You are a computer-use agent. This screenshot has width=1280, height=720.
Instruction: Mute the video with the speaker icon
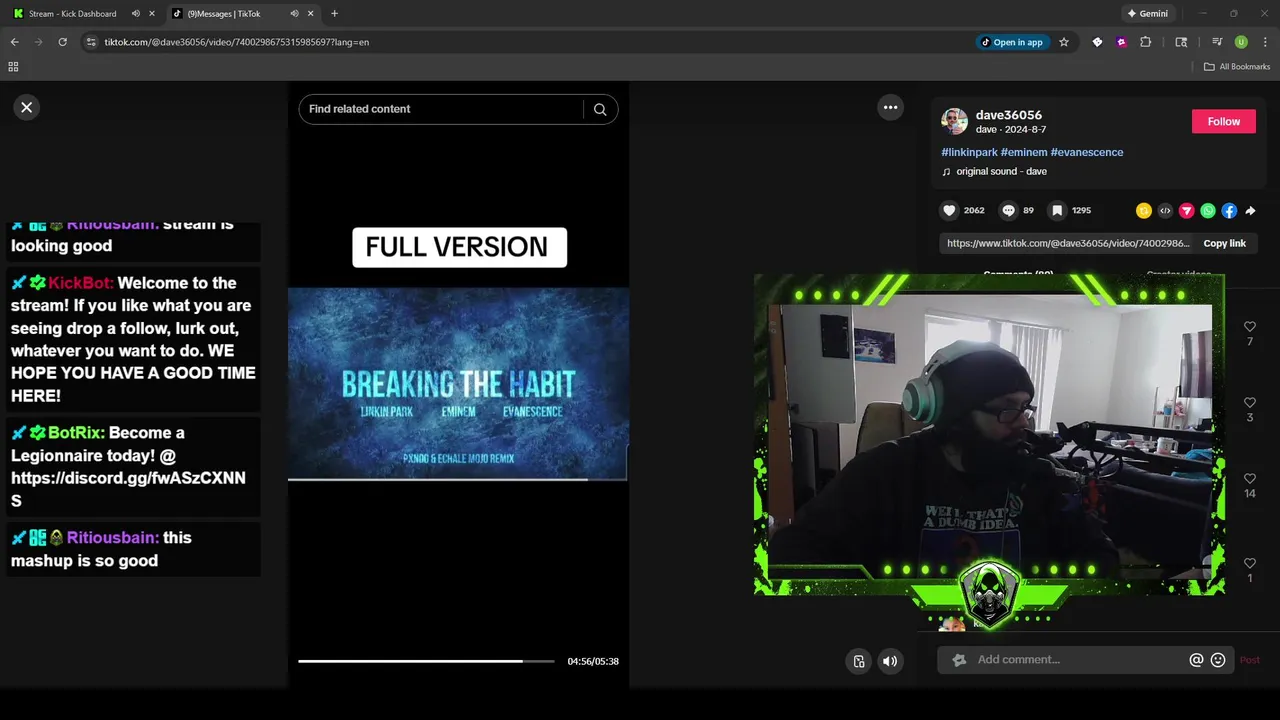890,661
